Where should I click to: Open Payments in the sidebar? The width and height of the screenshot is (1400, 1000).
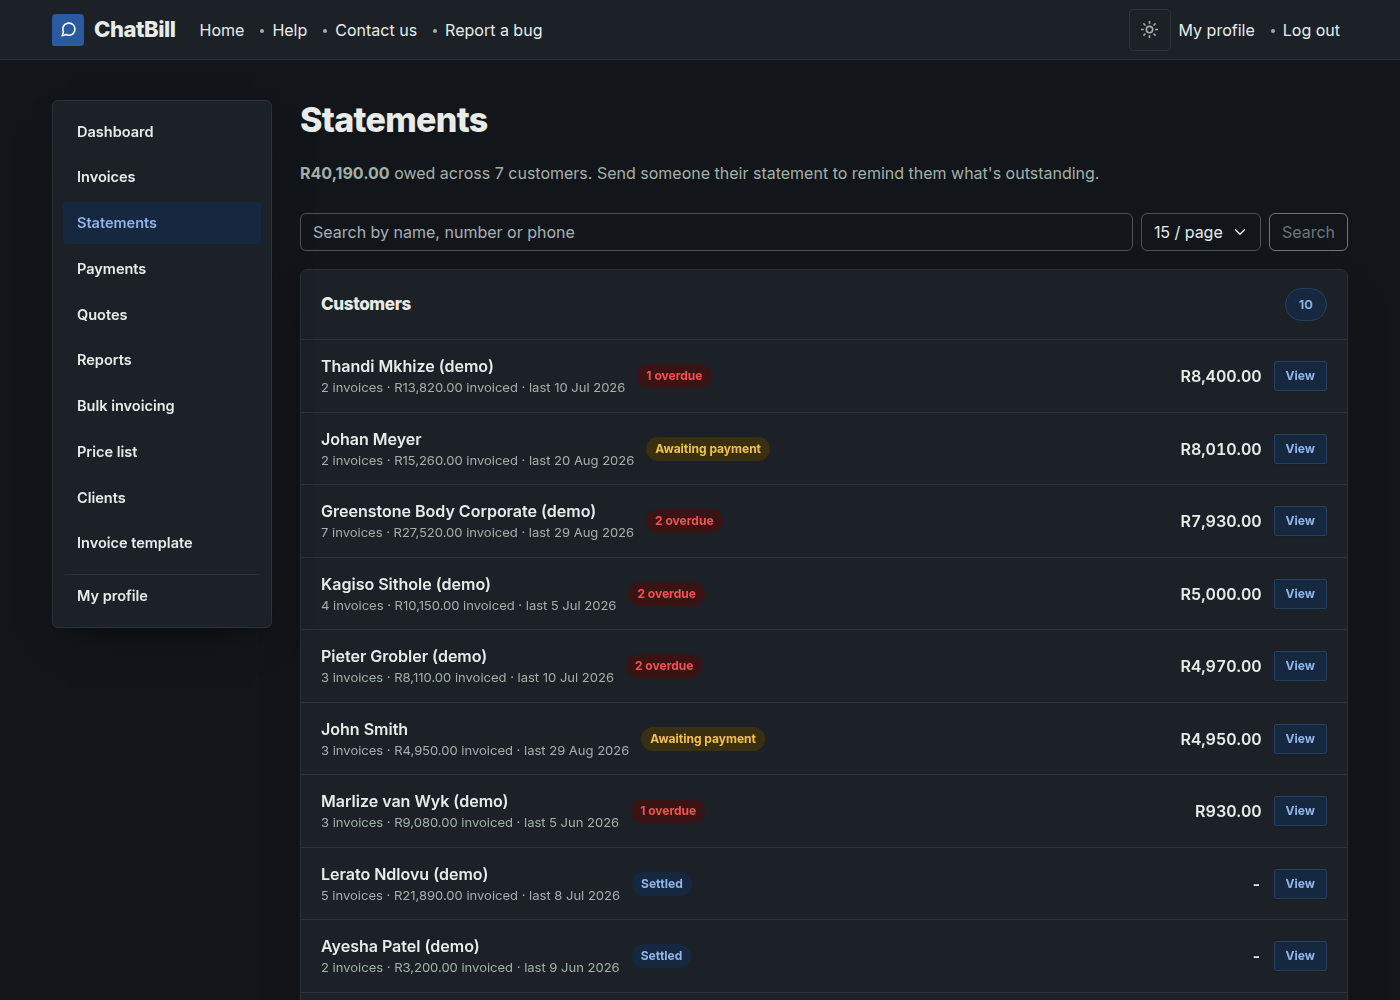tap(162, 269)
